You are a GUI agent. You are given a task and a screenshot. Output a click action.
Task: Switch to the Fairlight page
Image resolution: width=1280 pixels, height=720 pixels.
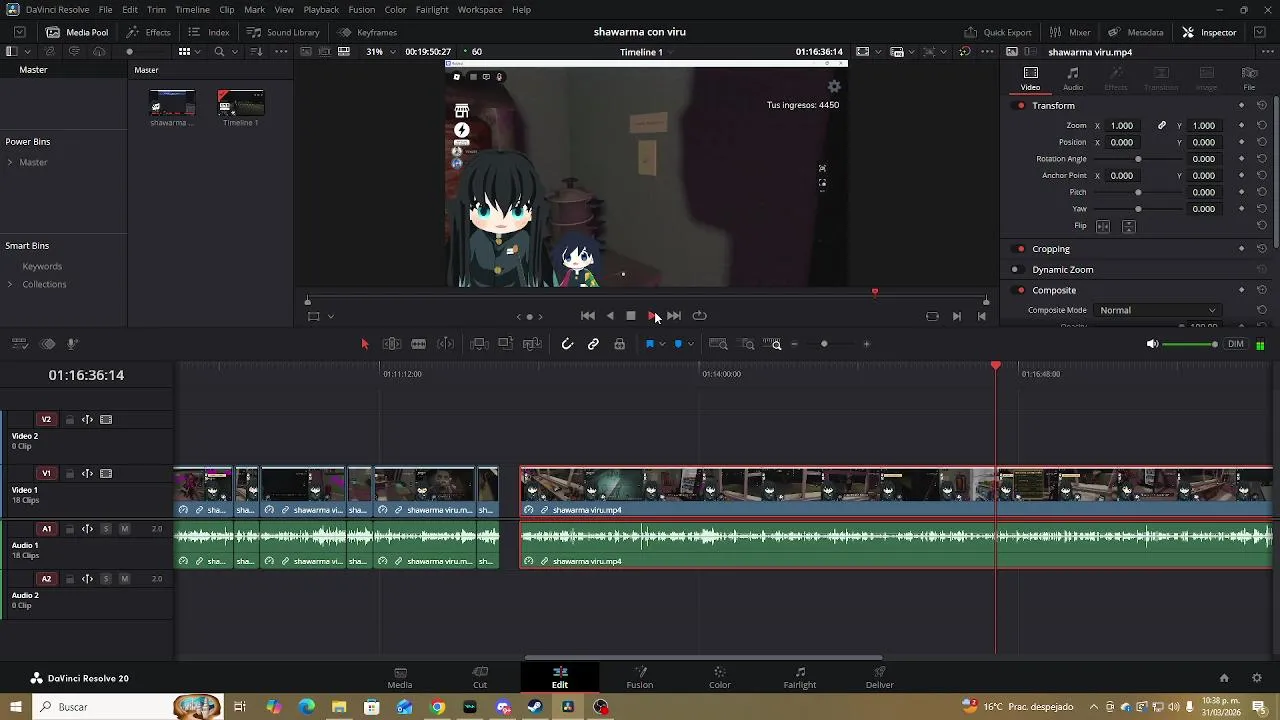click(800, 678)
